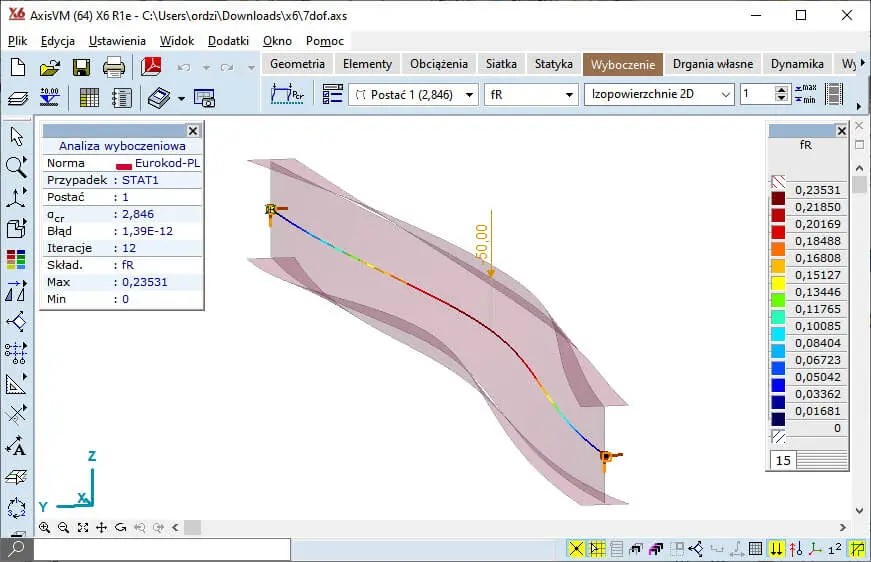This screenshot has width=871, height=562.
Task: Click the Save file floppy icon
Action: point(81,68)
